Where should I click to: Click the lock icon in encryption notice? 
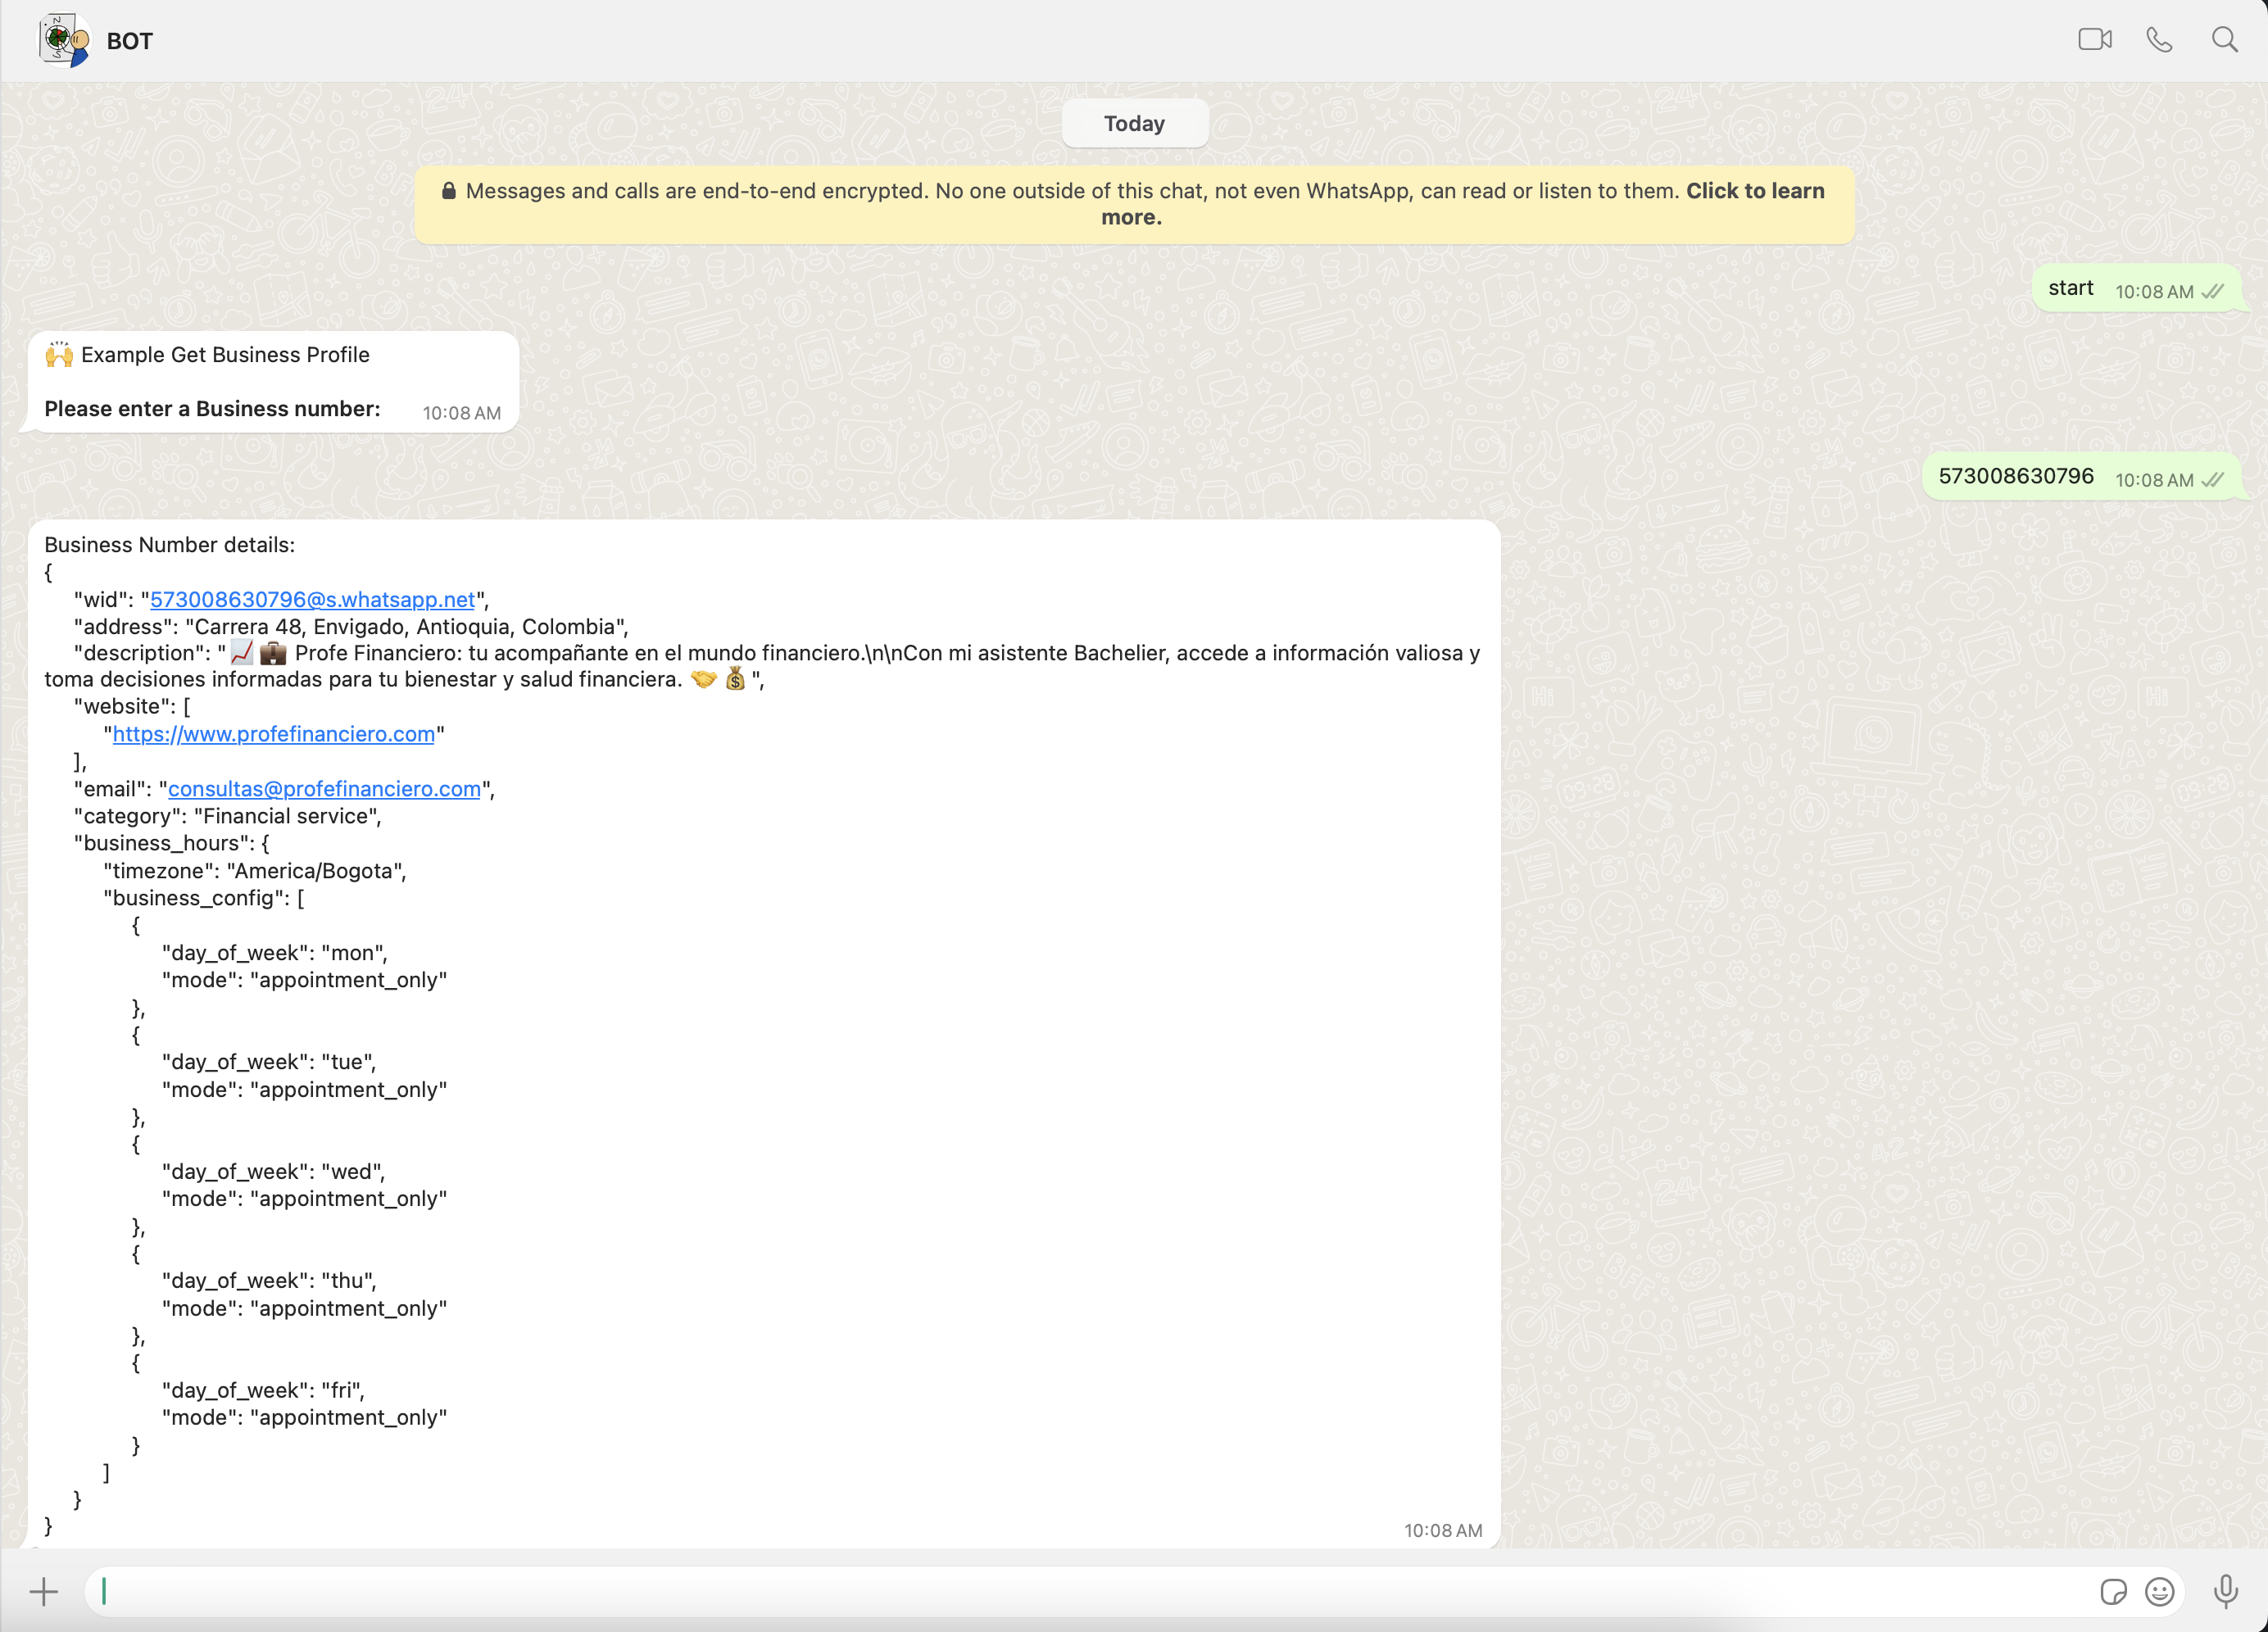(449, 191)
